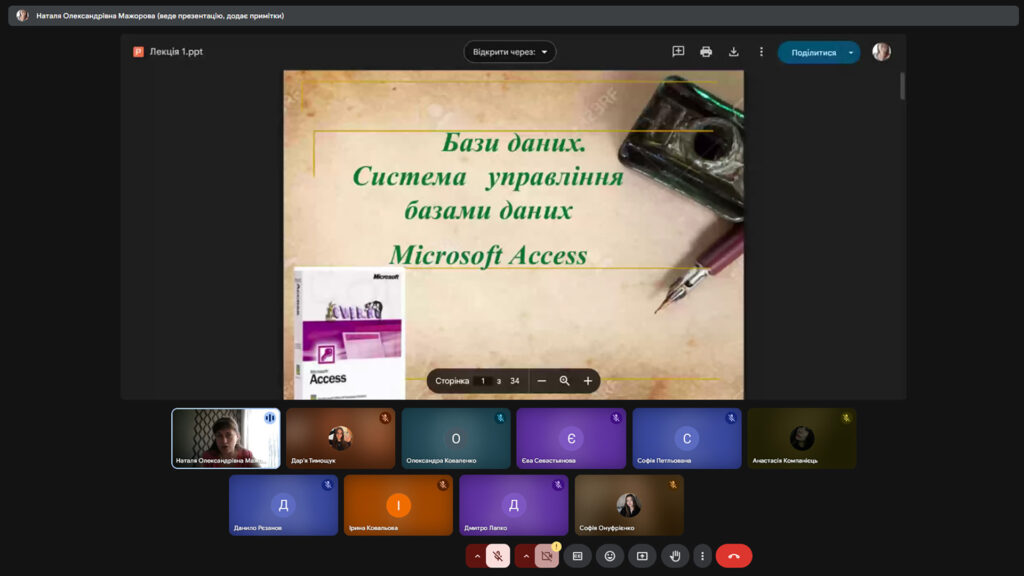Click the camera warning badge with exclamation mark
This screenshot has height=576, width=1024.
pyautogui.click(x=556, y=546)
